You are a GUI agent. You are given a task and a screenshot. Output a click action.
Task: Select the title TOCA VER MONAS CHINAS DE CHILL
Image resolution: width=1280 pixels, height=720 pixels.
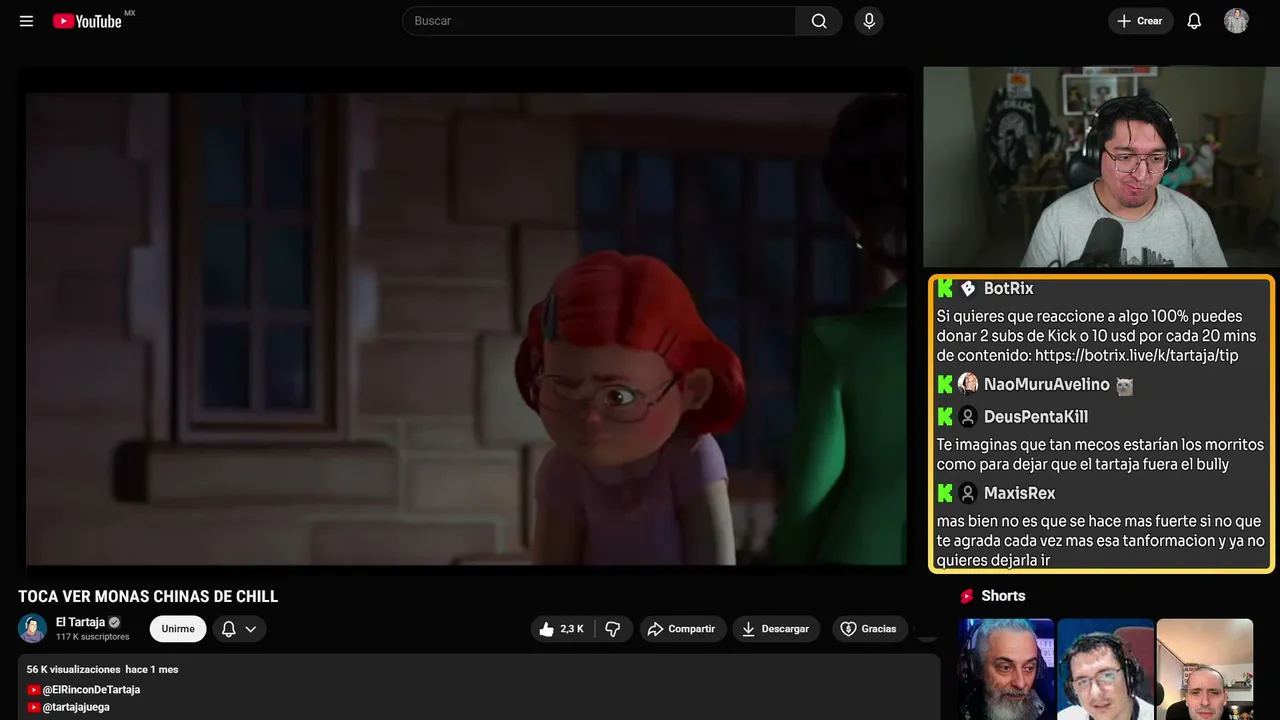coord(148,597)
